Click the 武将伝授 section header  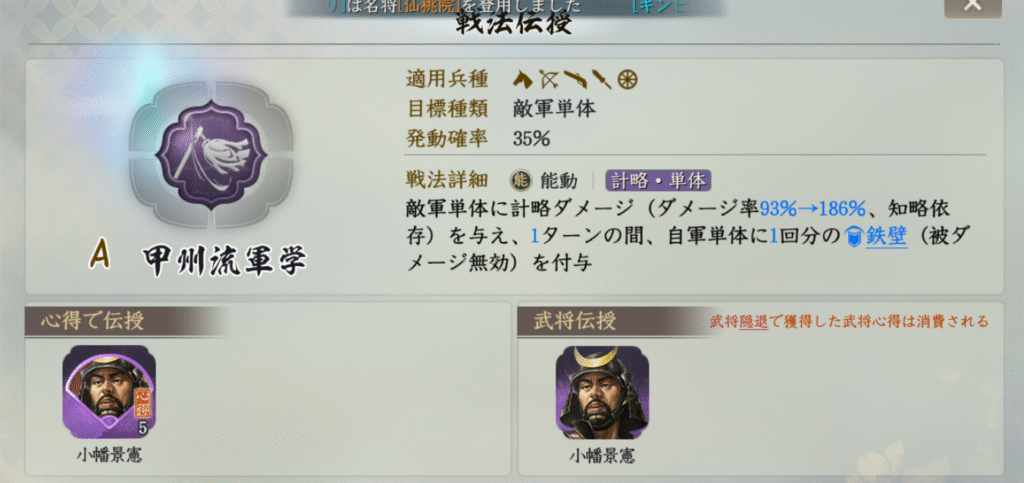point(575,320)
